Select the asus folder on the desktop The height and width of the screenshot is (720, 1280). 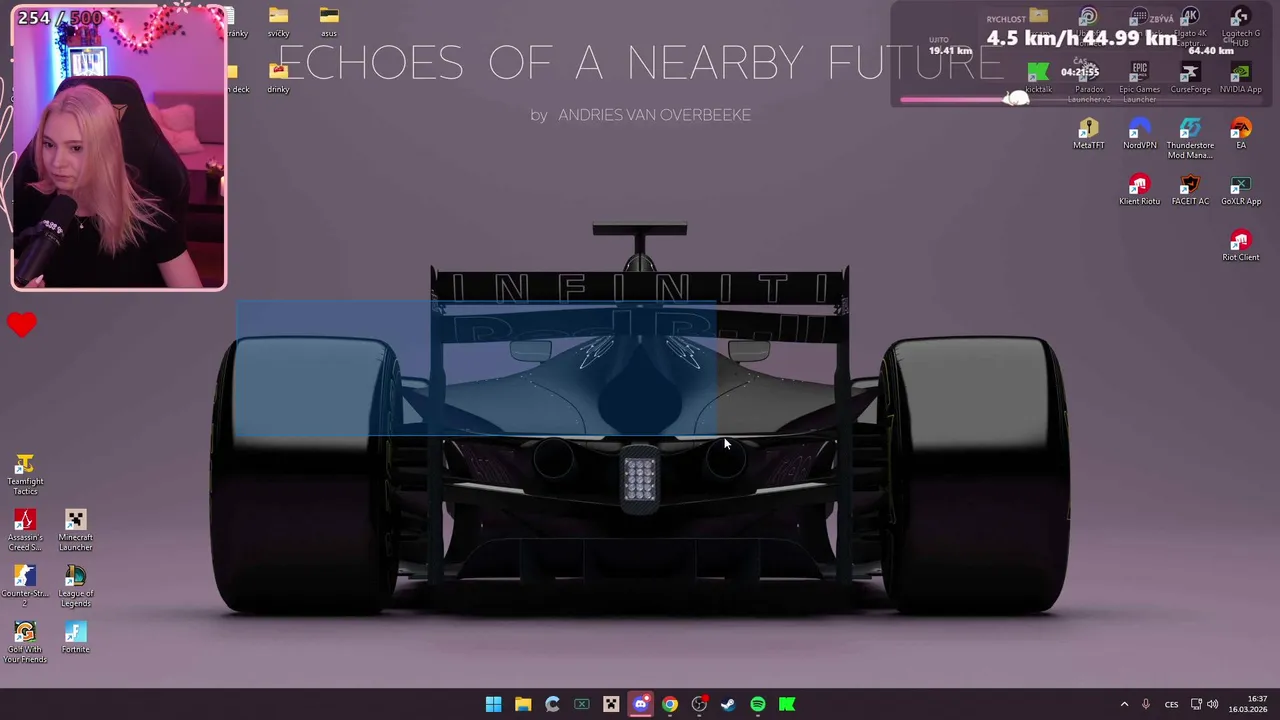point(329,22)
